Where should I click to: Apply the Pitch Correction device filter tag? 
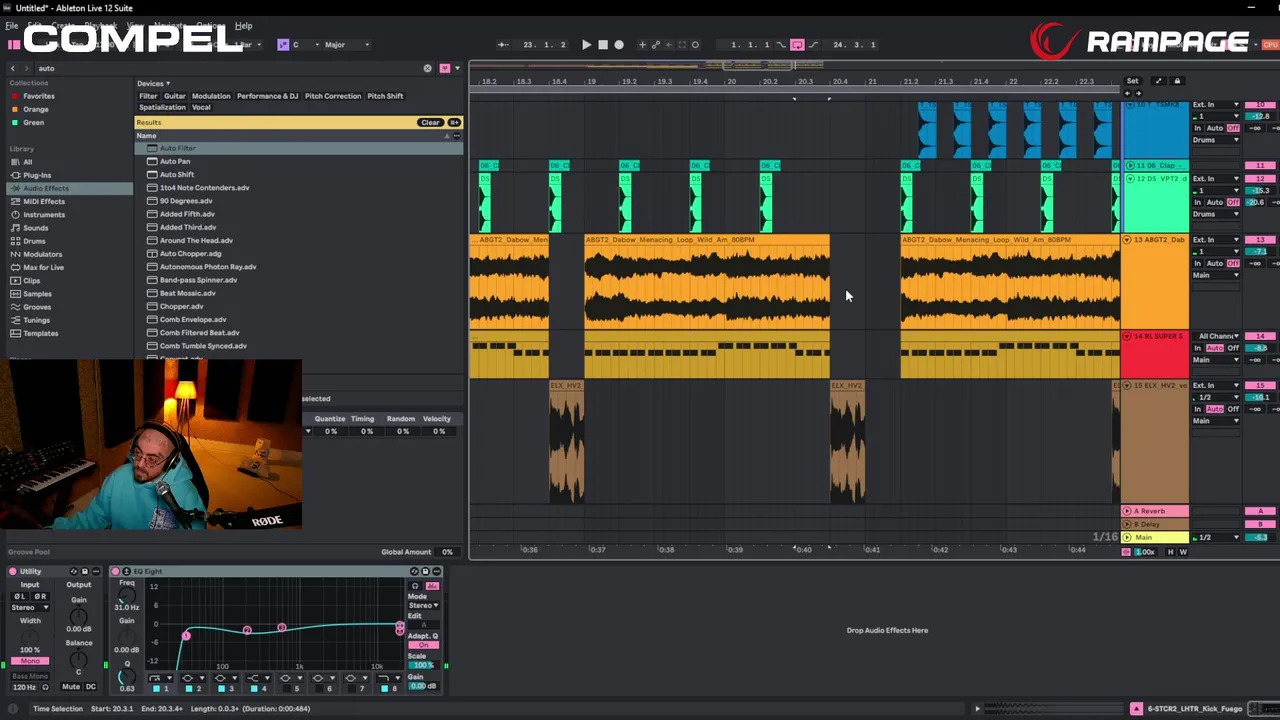tap(333, 96)
